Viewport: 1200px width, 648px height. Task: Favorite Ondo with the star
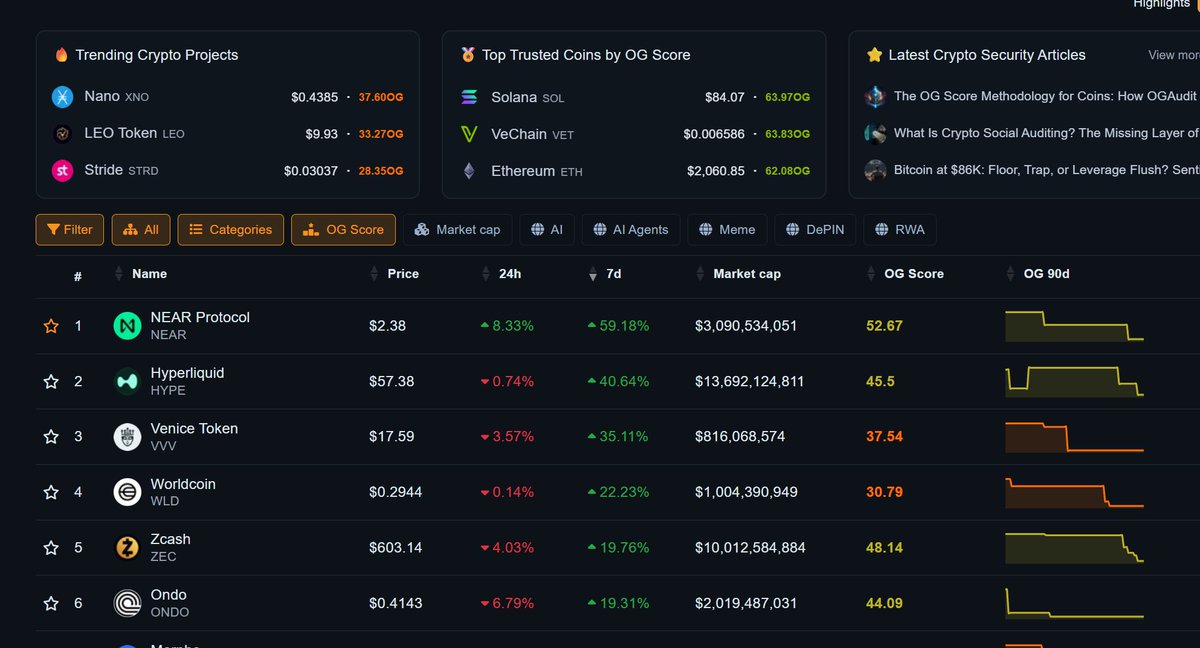tap(51, 603)
